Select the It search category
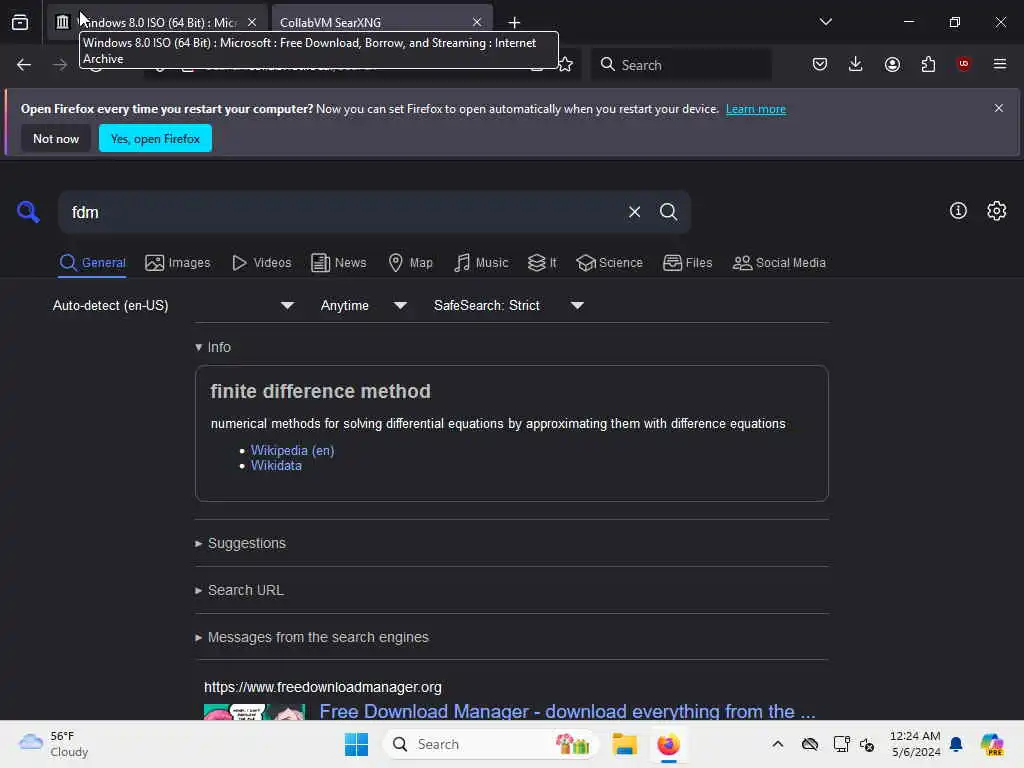The height and width of the screenshot is (768, 1024). 542,263
